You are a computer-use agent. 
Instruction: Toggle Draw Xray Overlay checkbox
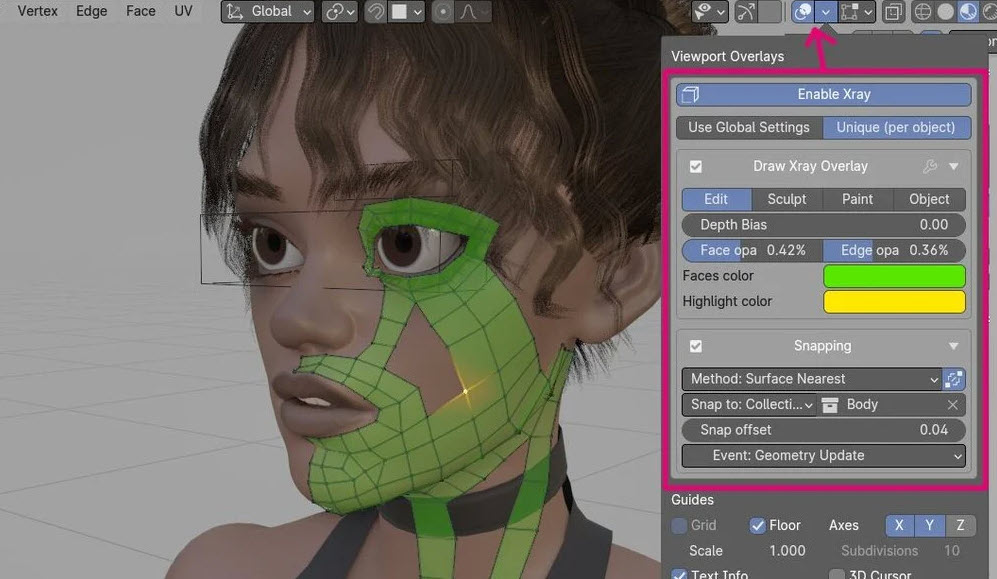(697, 166)
